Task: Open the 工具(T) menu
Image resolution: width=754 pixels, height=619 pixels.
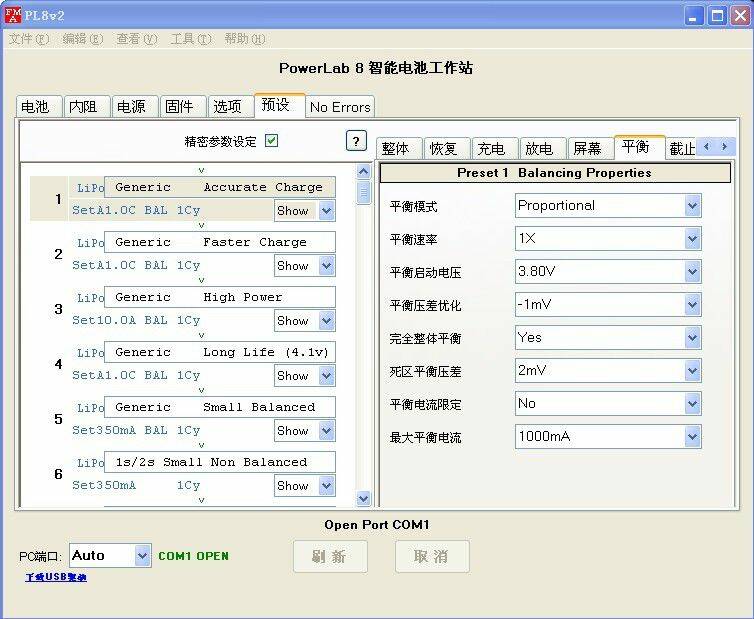Action: pos(191,39)
